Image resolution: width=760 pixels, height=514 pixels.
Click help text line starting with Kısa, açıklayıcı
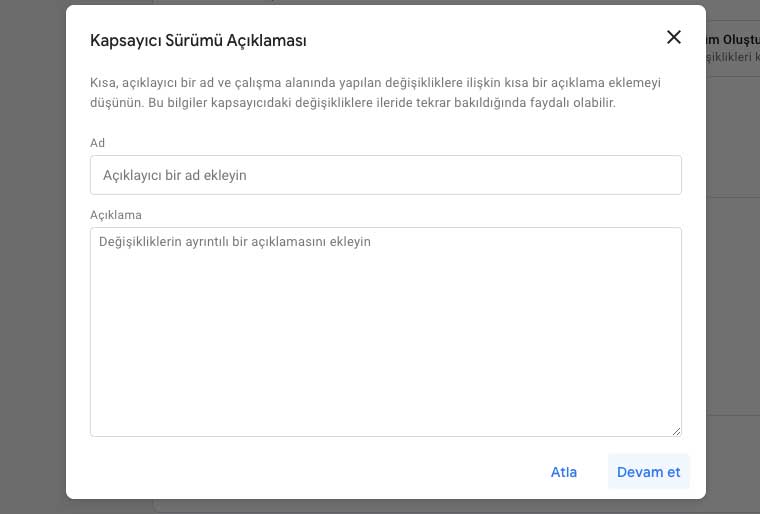(375, 82)
